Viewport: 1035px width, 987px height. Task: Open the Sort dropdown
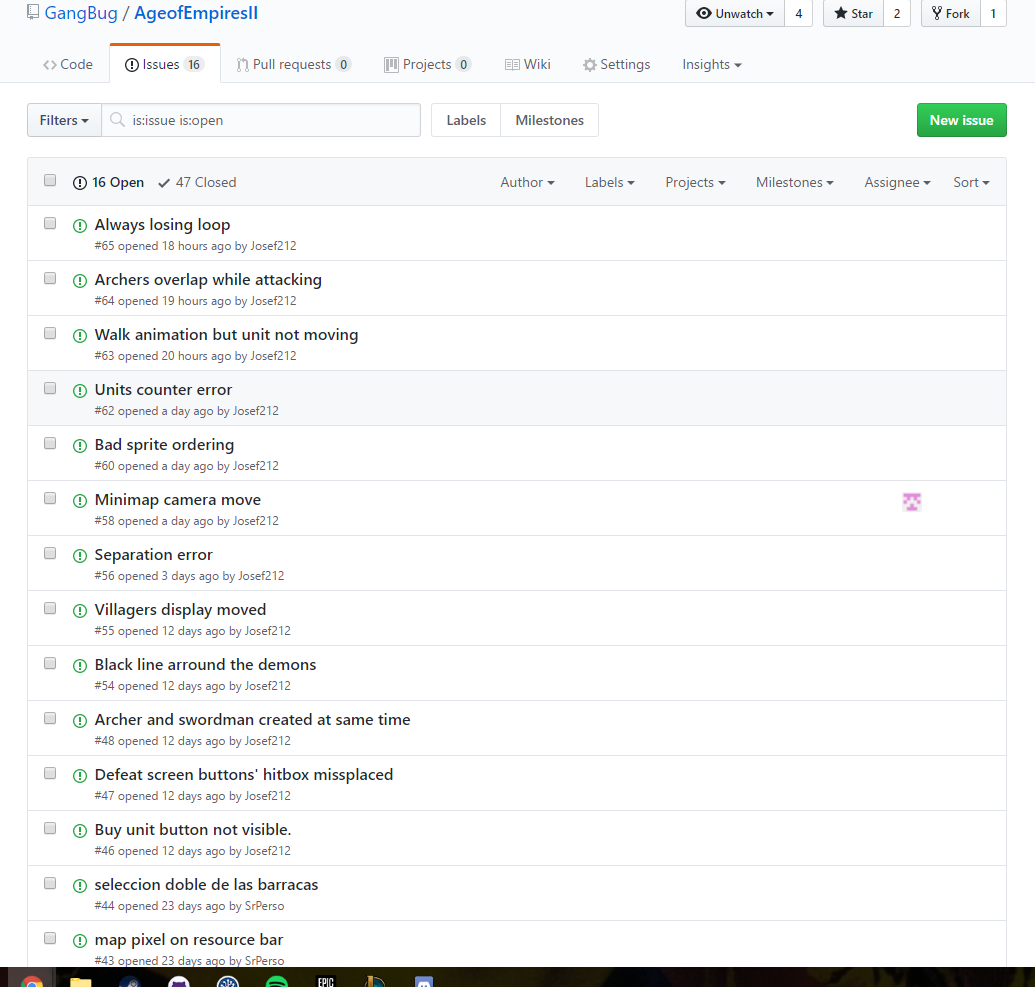971,182
